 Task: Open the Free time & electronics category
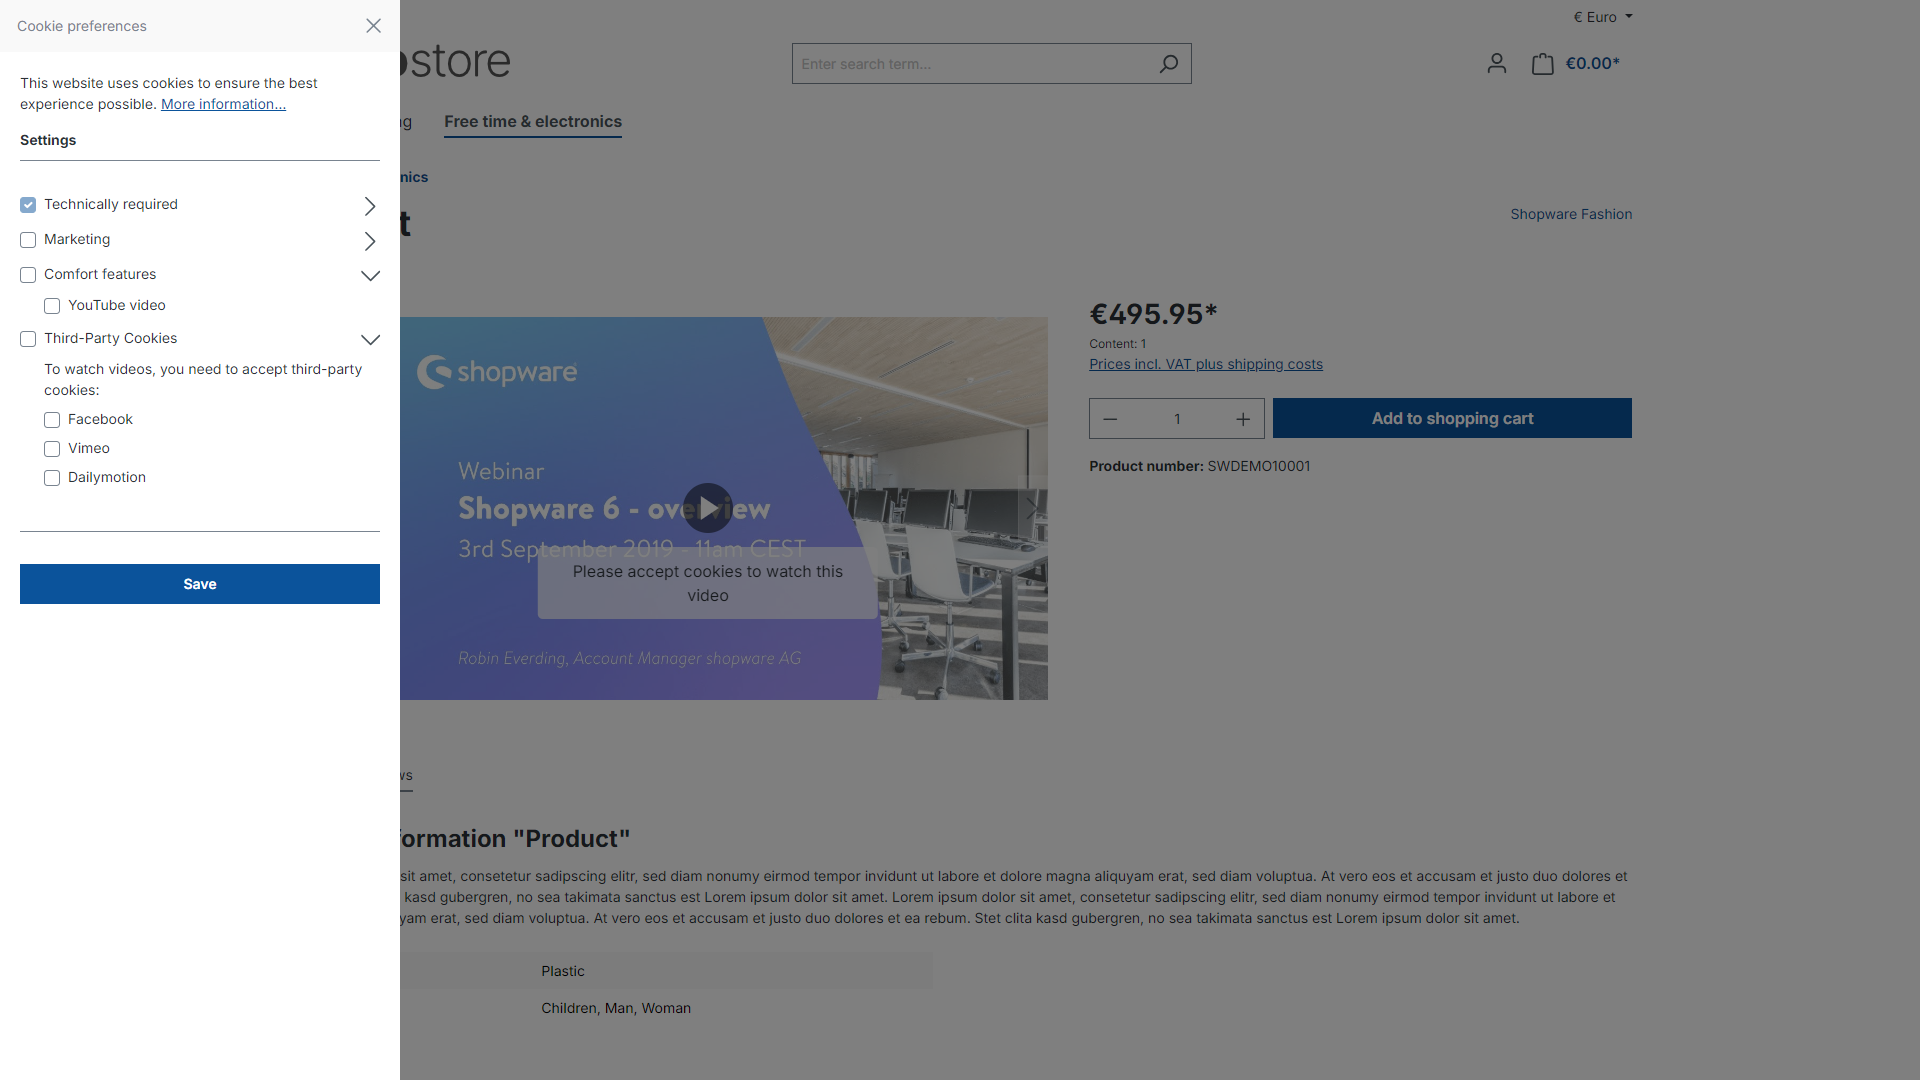[533, 122]
